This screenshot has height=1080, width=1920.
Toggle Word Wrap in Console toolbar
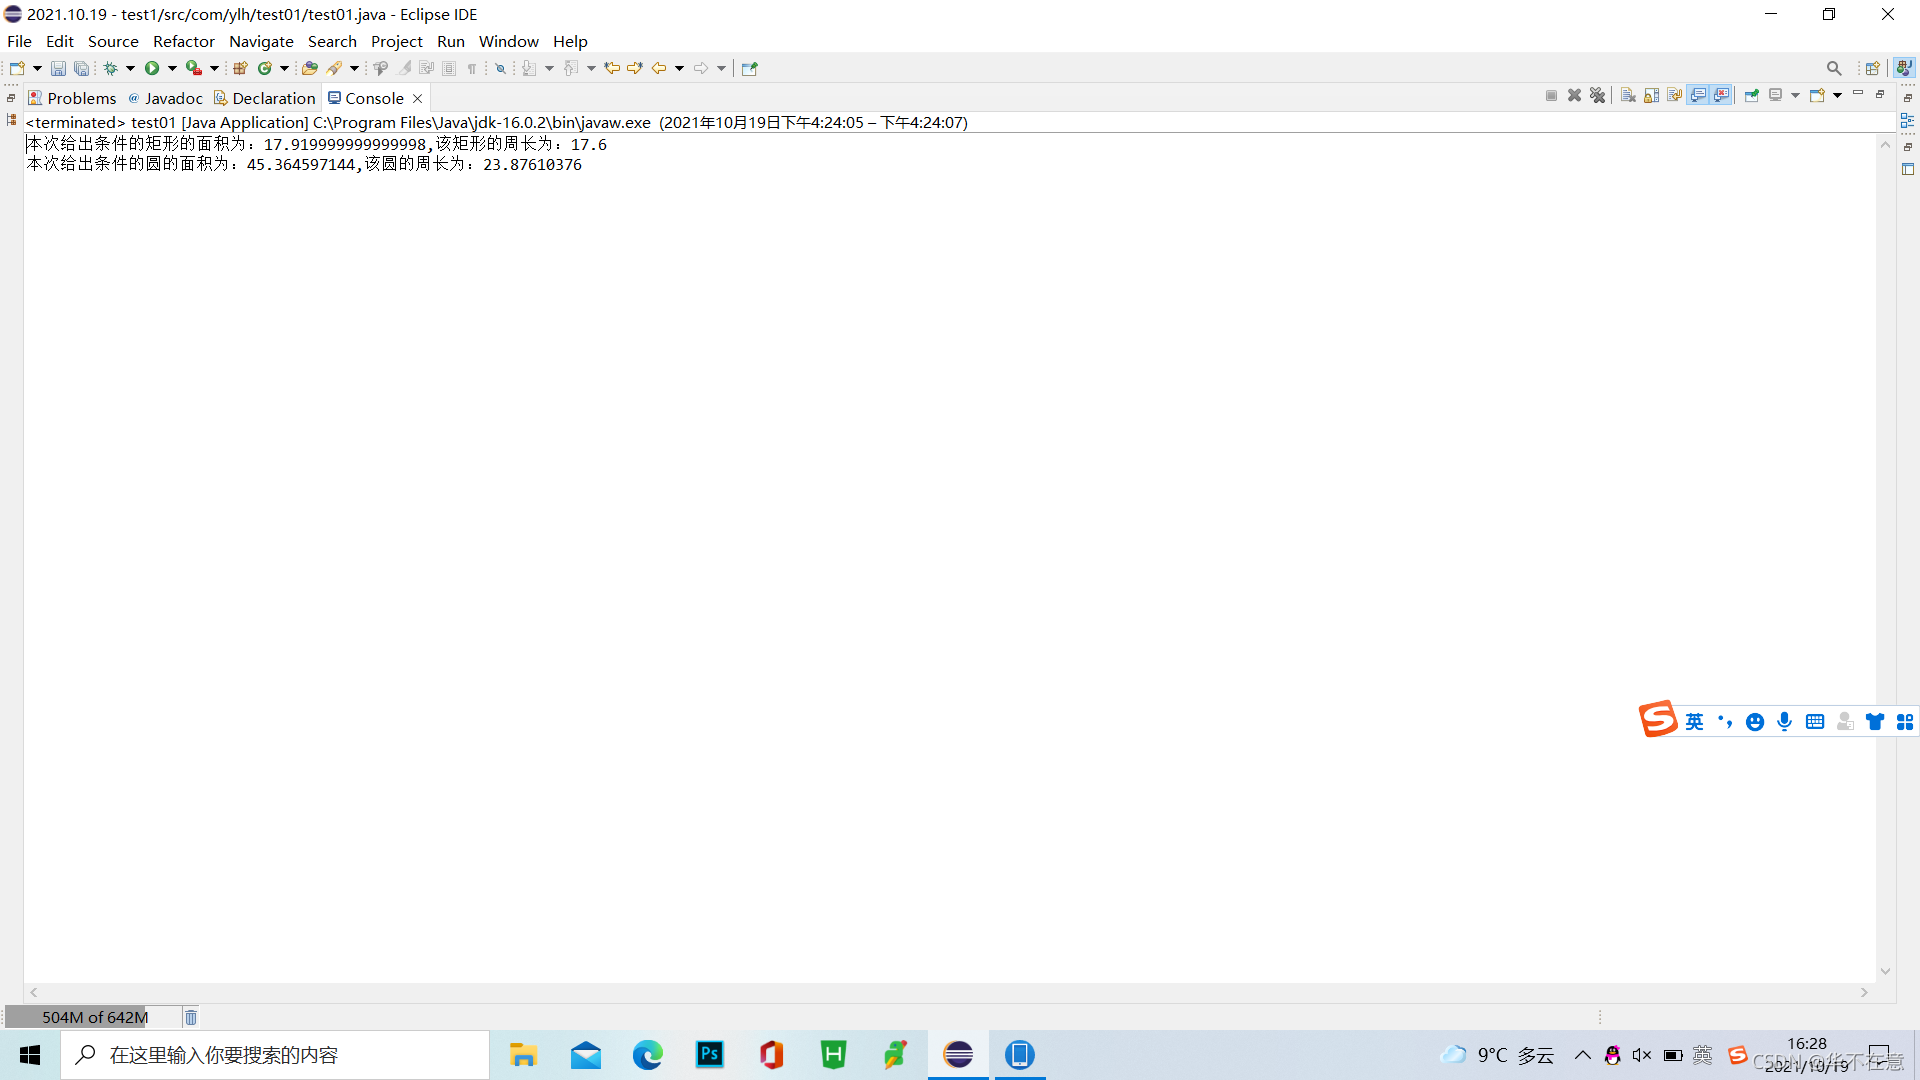pos(1674,96)
